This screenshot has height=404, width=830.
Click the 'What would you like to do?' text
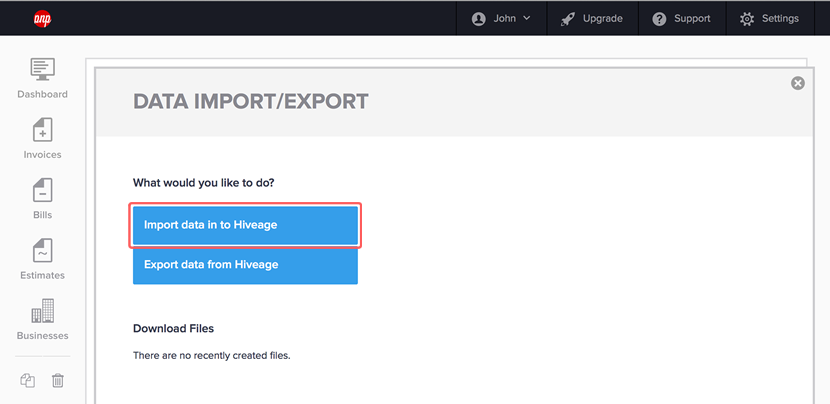(204, 183)
